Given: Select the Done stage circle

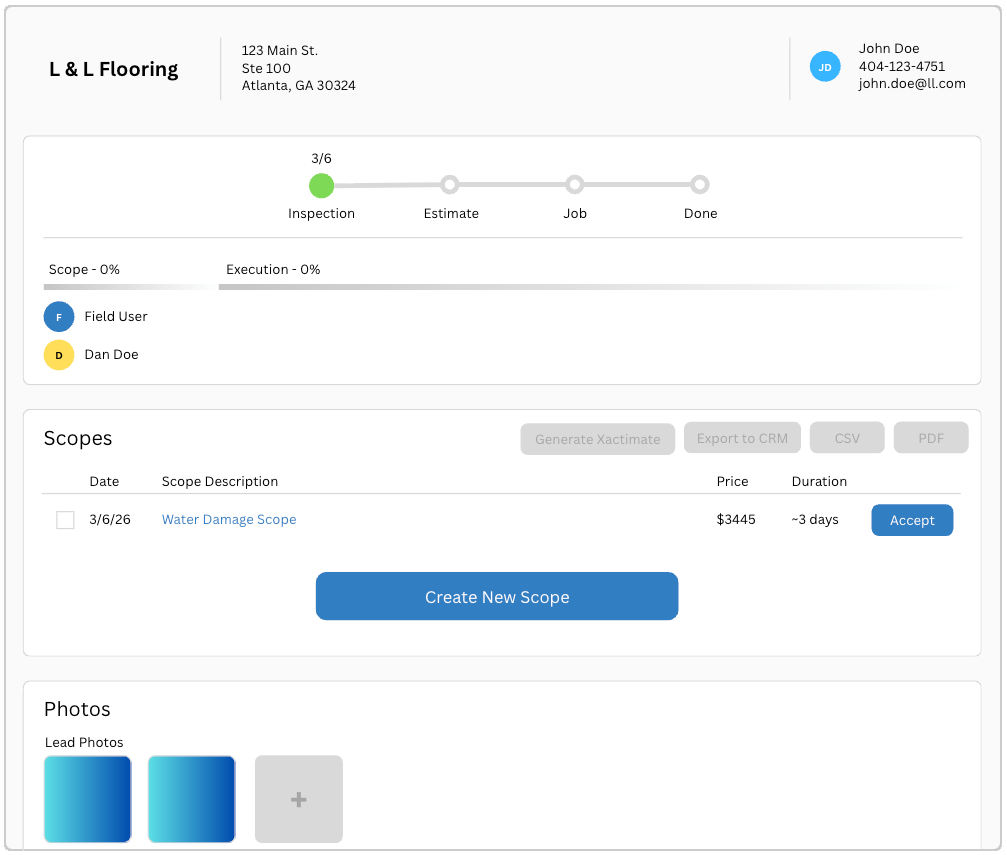Looking at the screenshot, I should (700, 185).
